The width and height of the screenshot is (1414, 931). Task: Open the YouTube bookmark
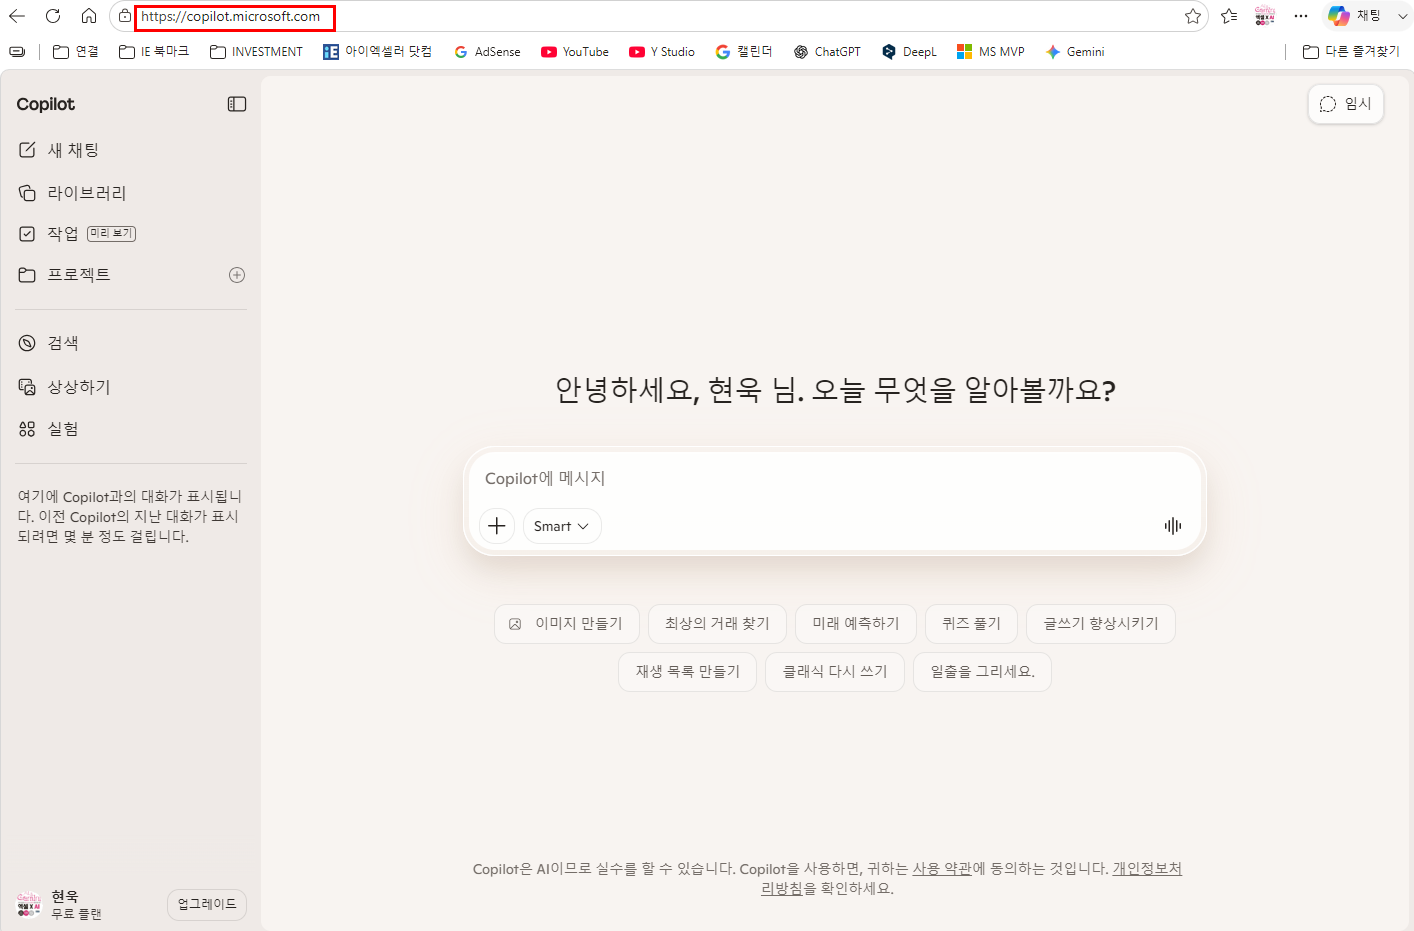575,52
